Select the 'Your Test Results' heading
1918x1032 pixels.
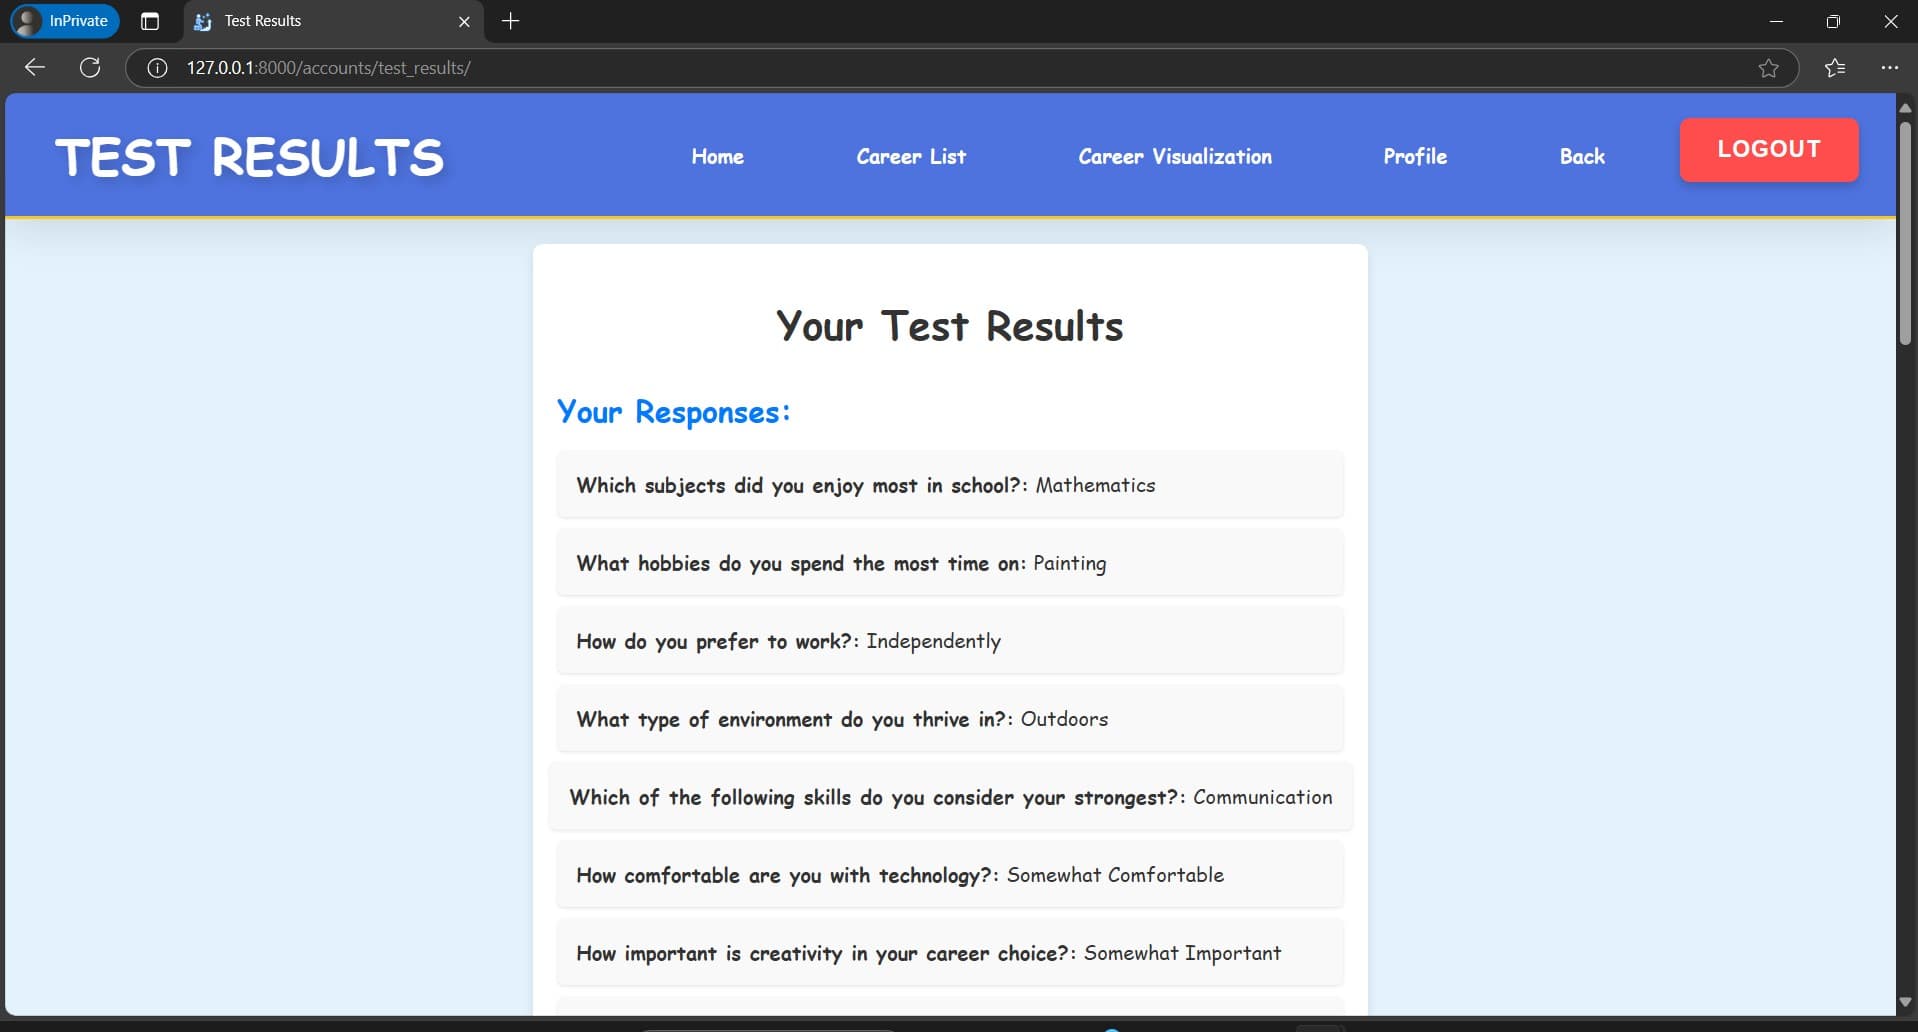pos(950,327)
